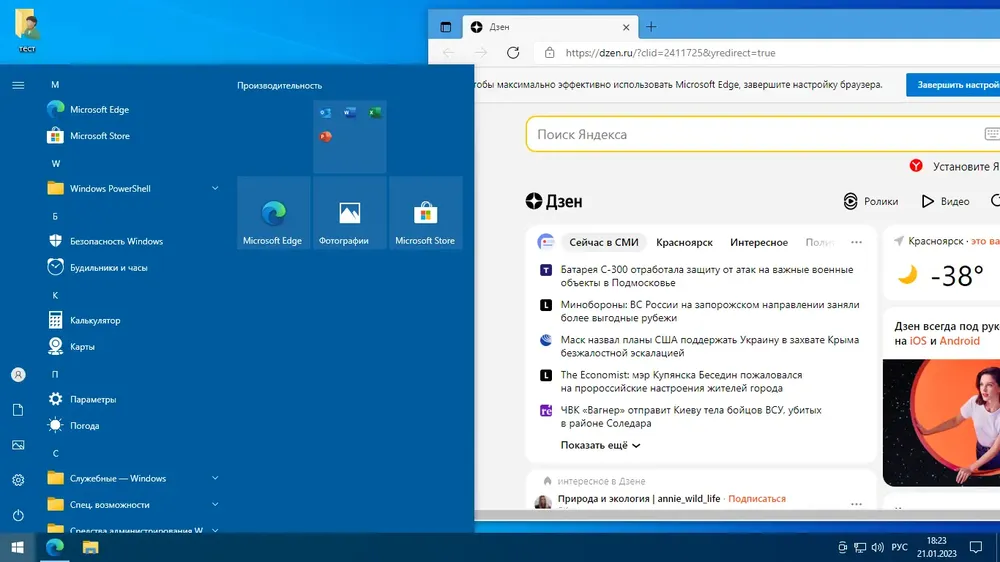The image size is (1000, 562).
Task: Click Подписаться link on annie_wild_life
Action: coord(757,499)
